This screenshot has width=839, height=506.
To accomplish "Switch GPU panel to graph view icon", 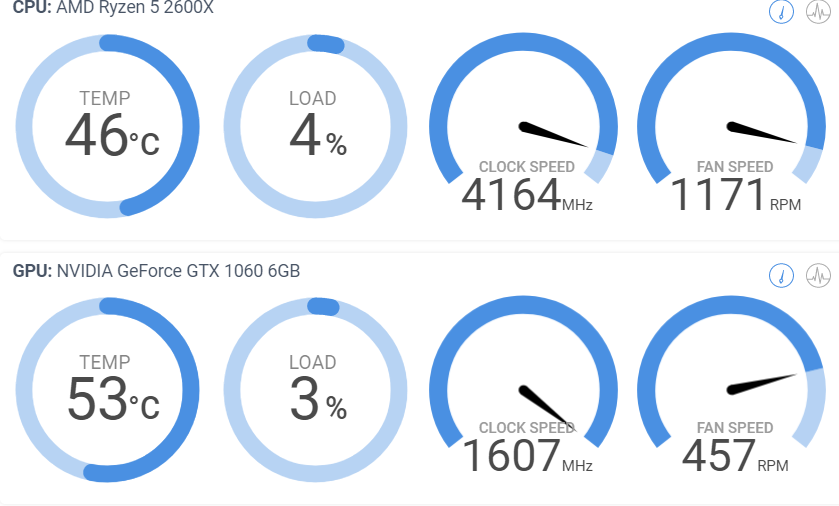I will pyautogui.click(x=818, y=275).
